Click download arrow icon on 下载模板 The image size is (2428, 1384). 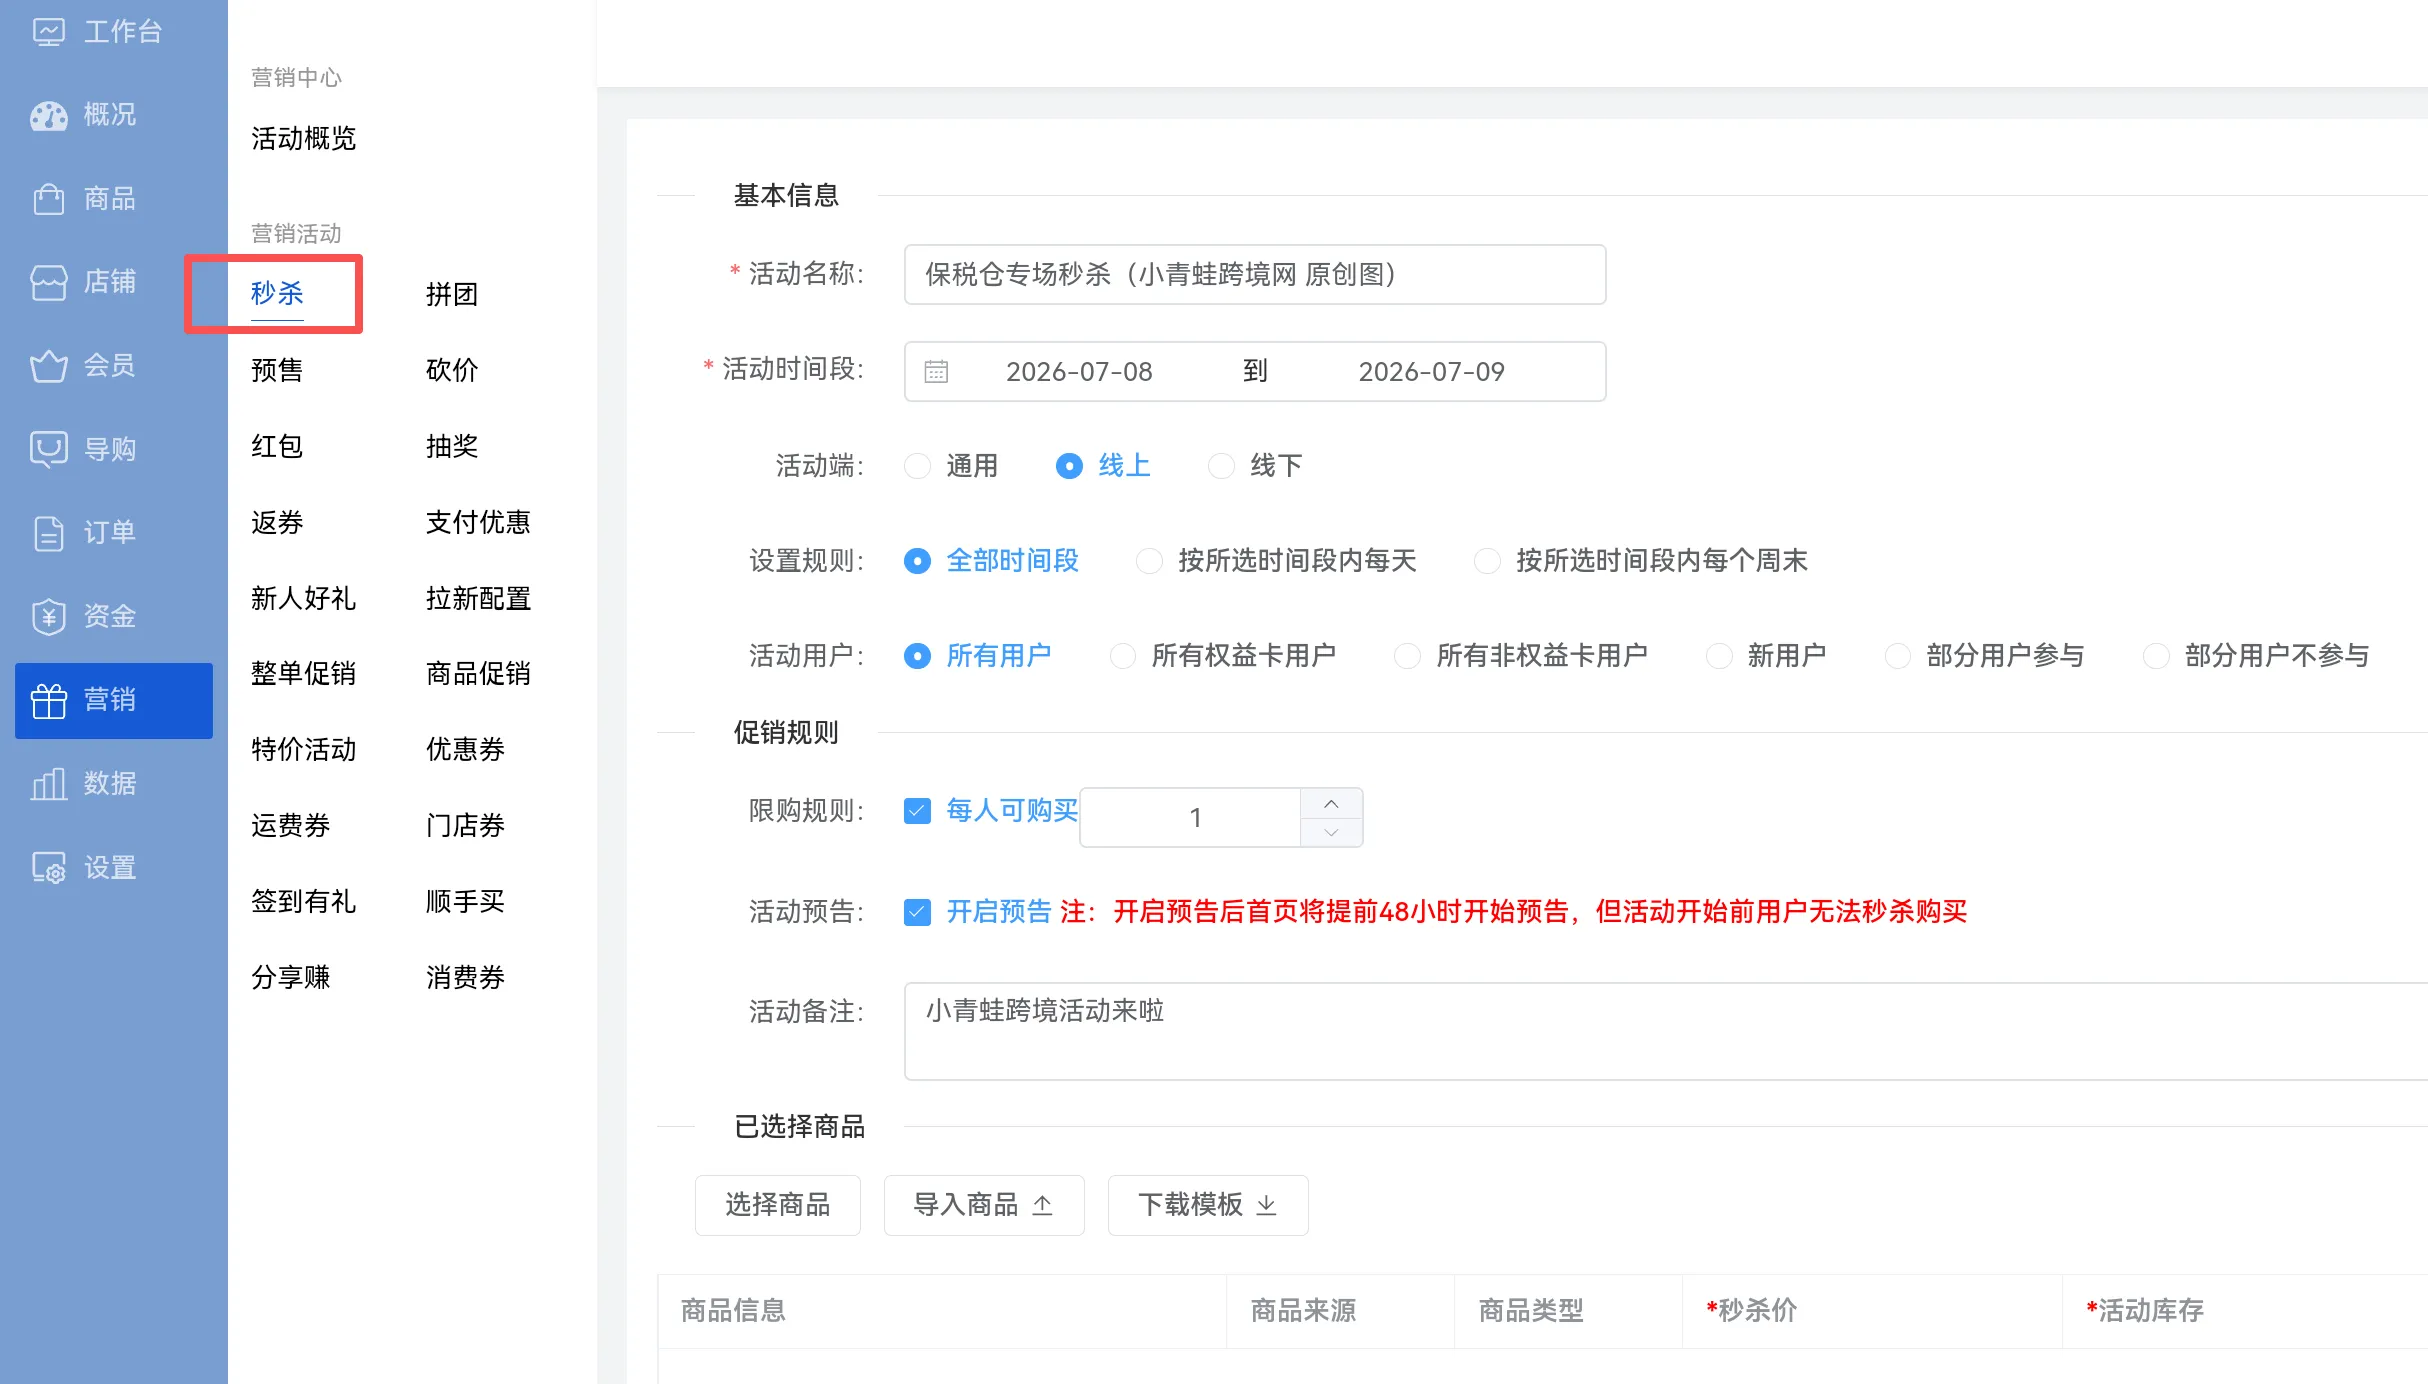[1267, 1205]
